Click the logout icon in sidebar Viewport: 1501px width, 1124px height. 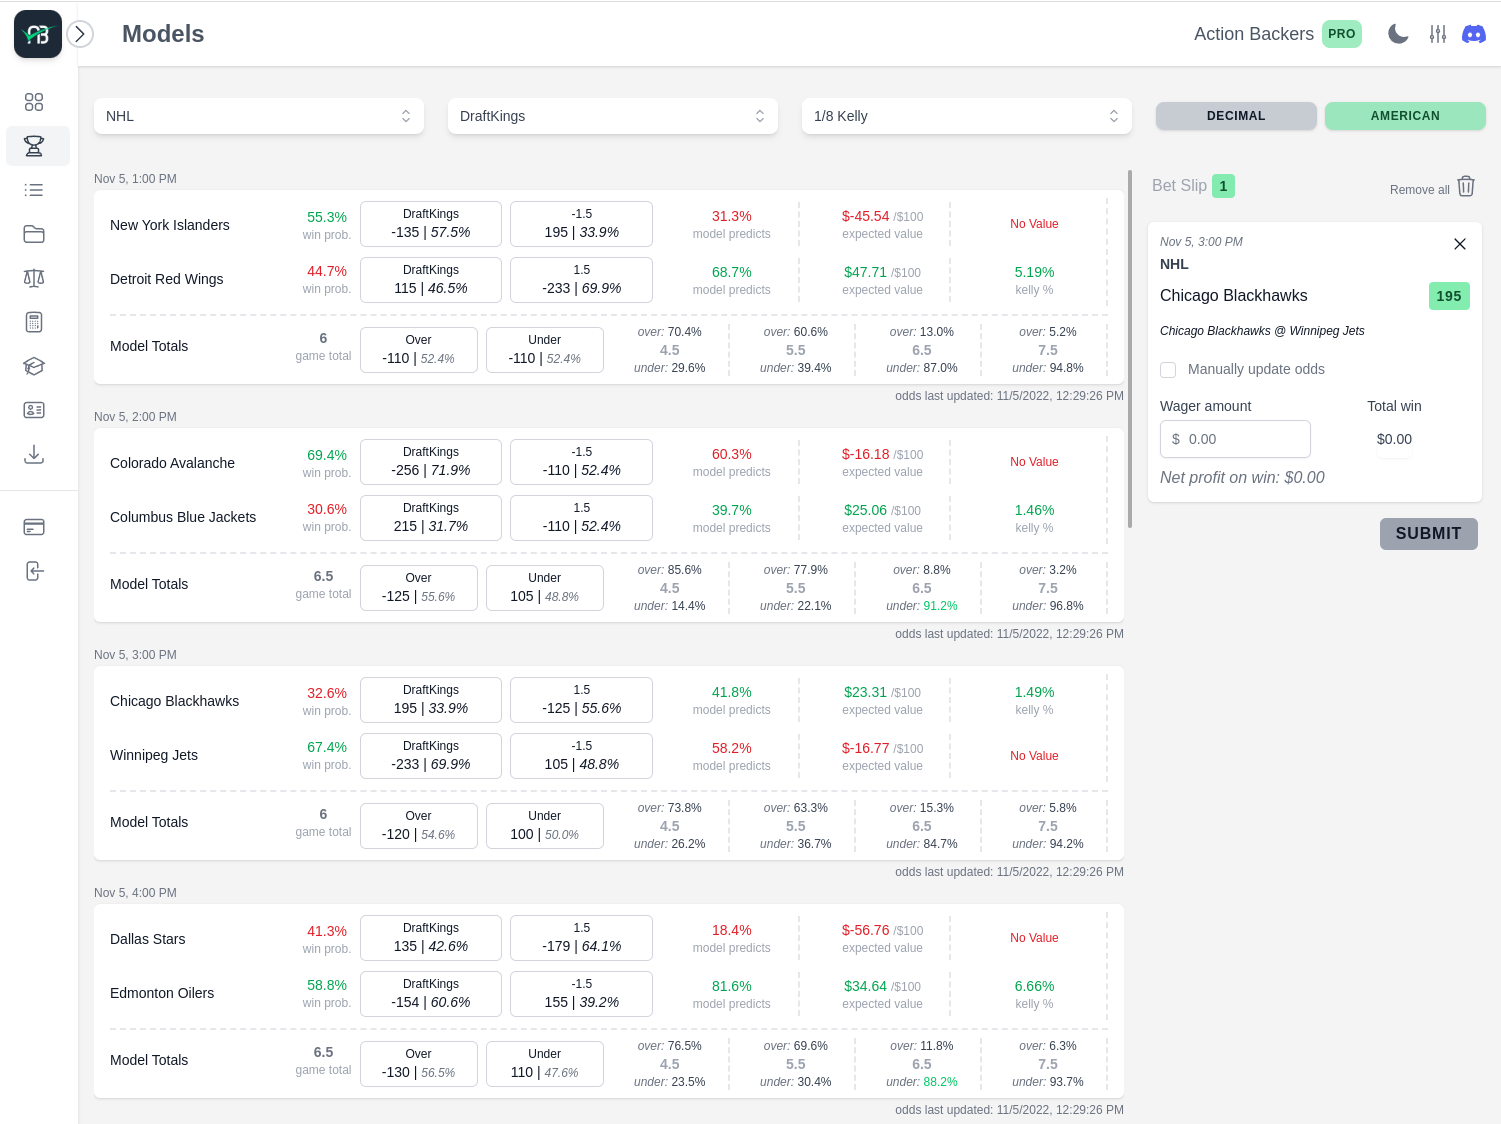pos(34,571)
